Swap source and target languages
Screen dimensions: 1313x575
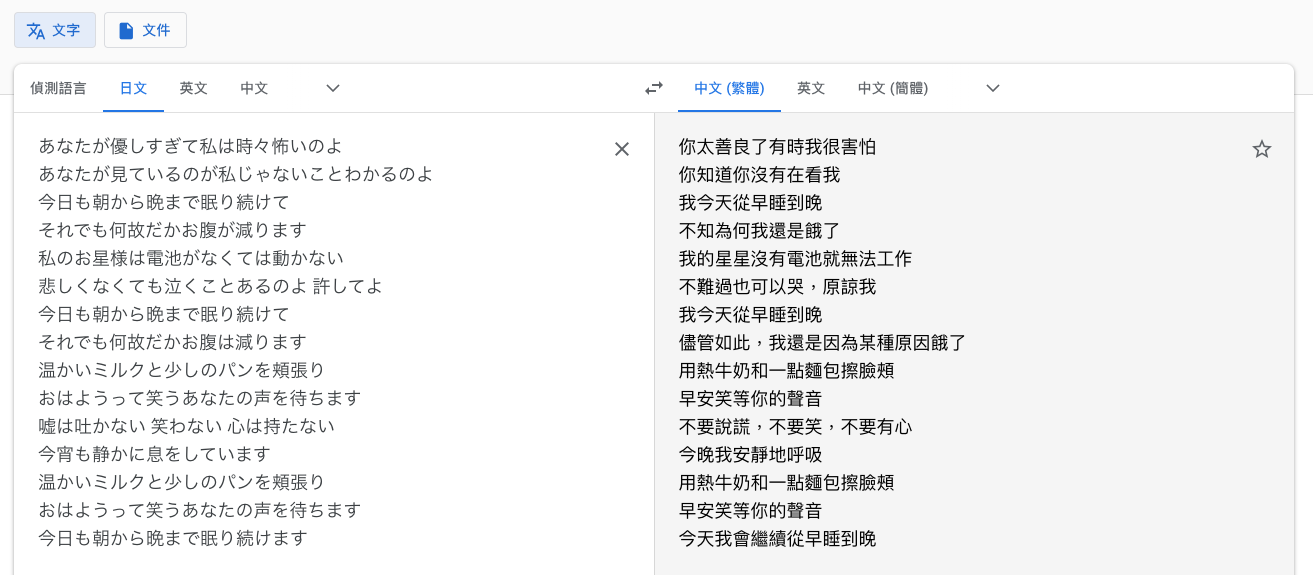654,88
